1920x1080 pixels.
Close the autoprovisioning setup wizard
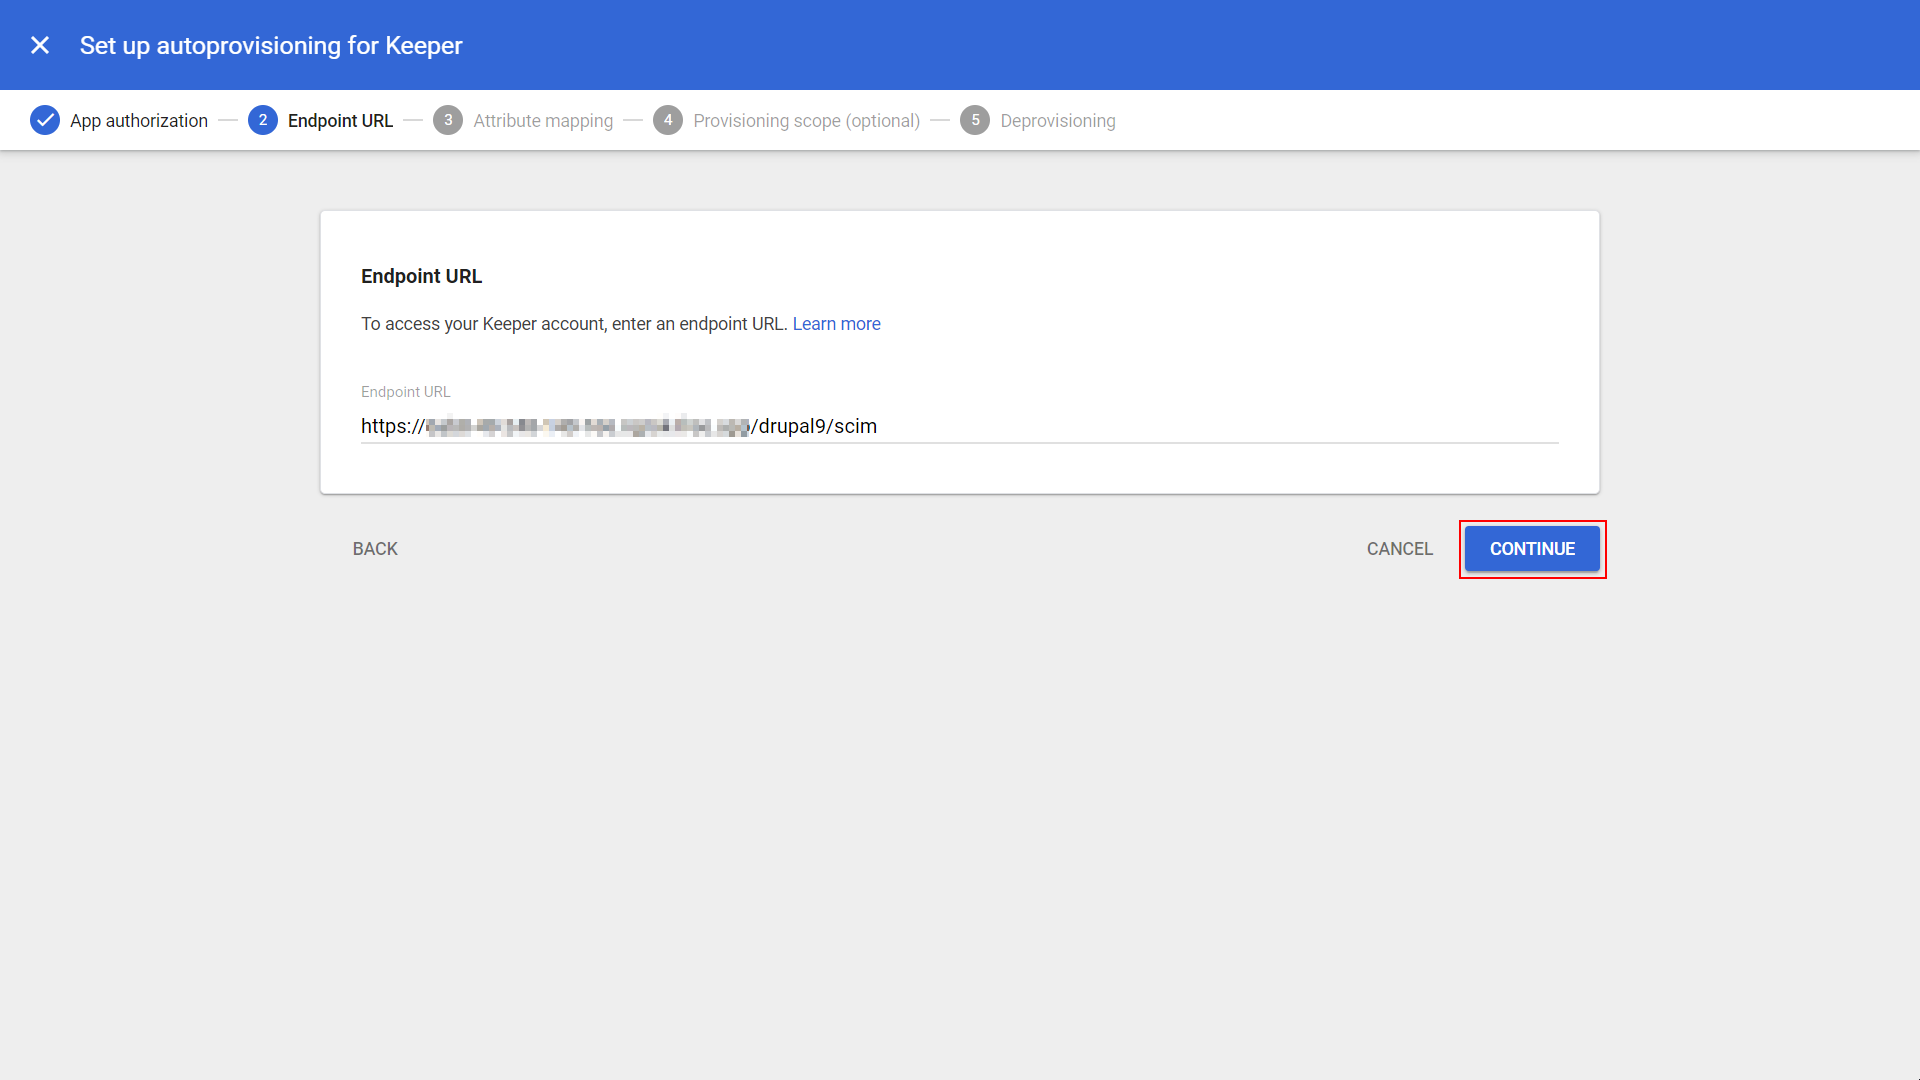(x=40, y=45)
